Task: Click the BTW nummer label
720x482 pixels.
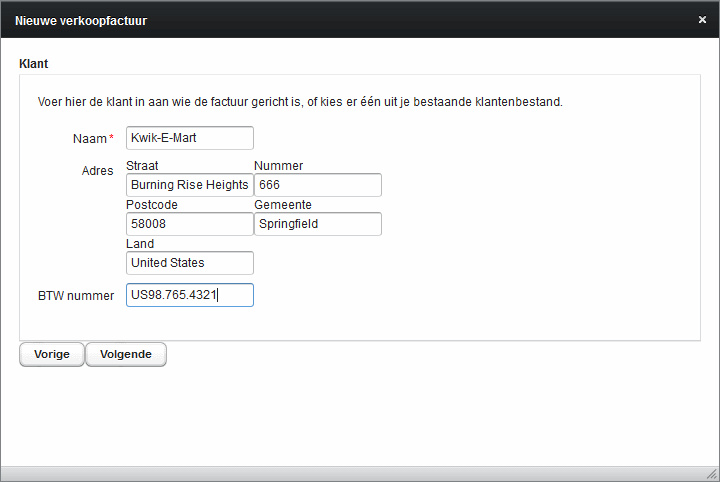Action: 76,296
